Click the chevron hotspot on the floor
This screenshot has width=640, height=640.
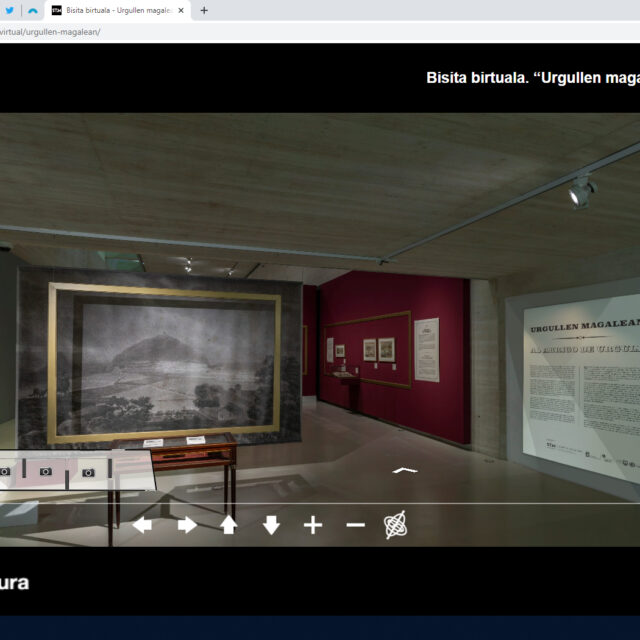404,470
